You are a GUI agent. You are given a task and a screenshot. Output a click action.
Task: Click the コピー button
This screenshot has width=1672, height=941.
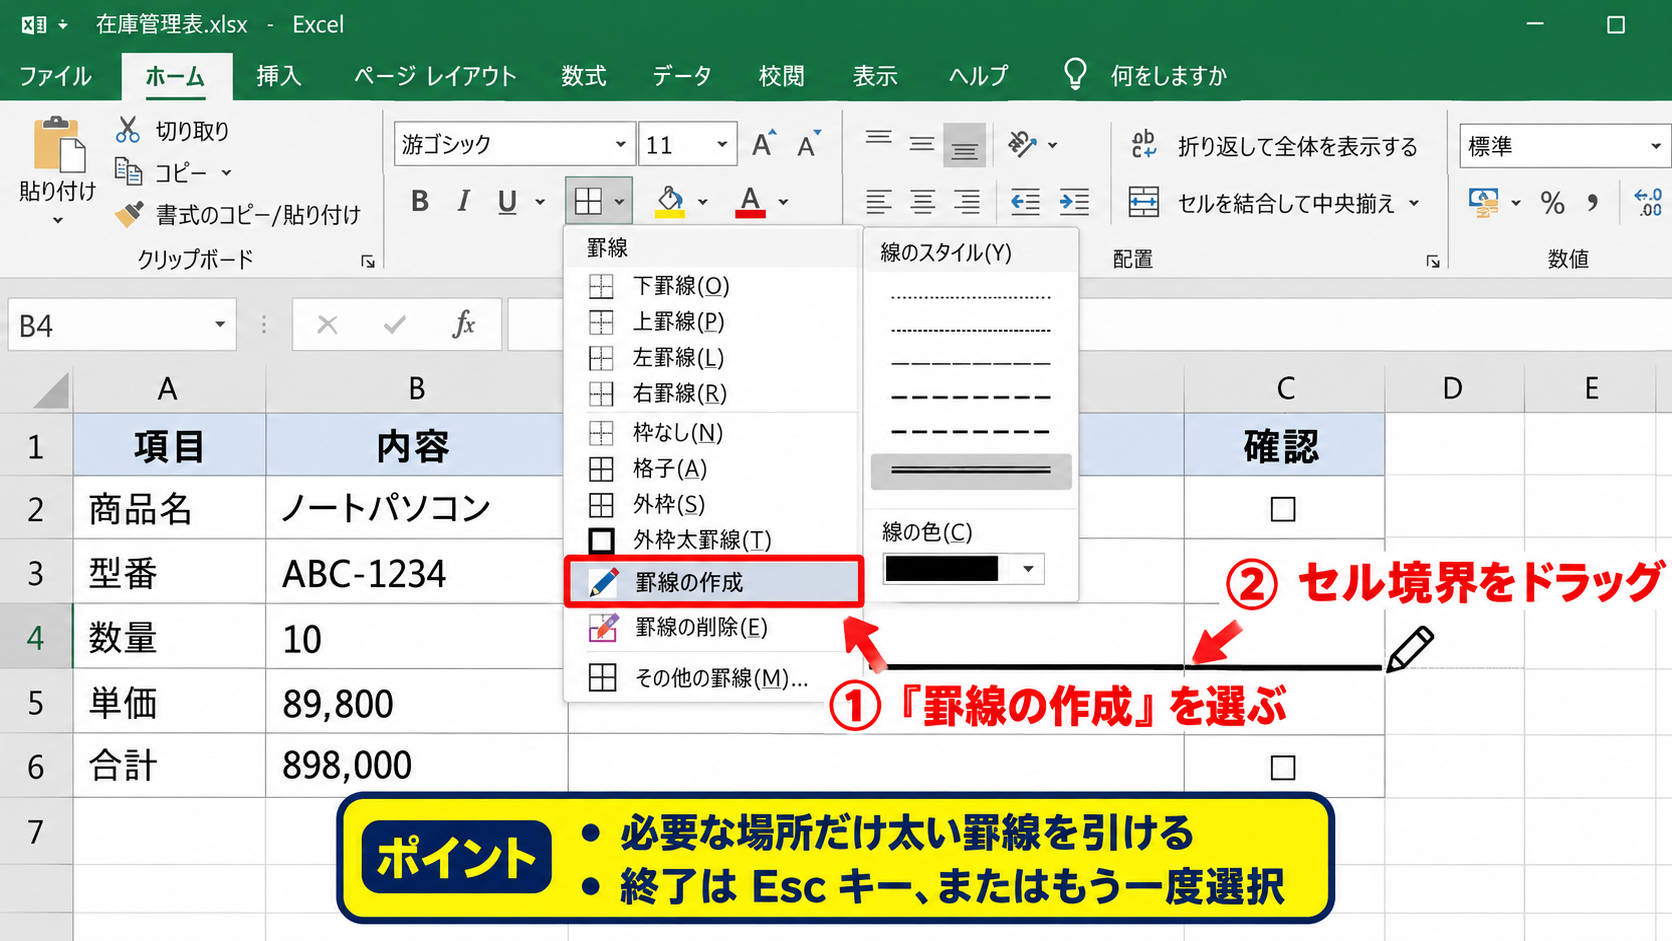[x=173, y=173]
